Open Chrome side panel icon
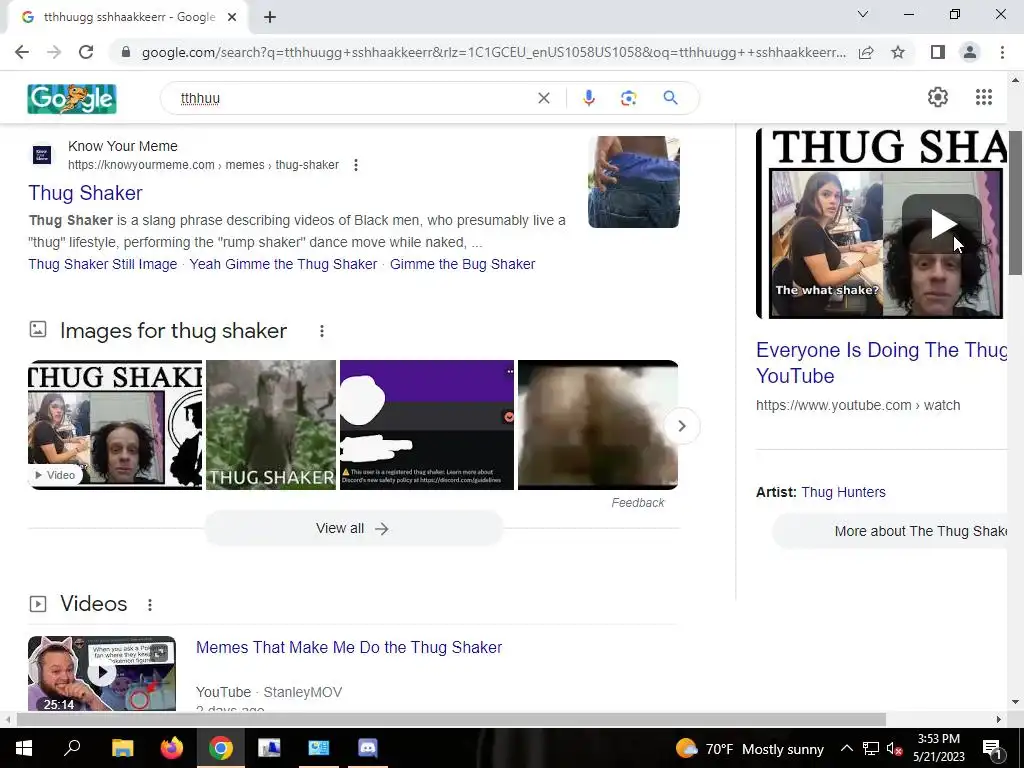 click(938, 52)
